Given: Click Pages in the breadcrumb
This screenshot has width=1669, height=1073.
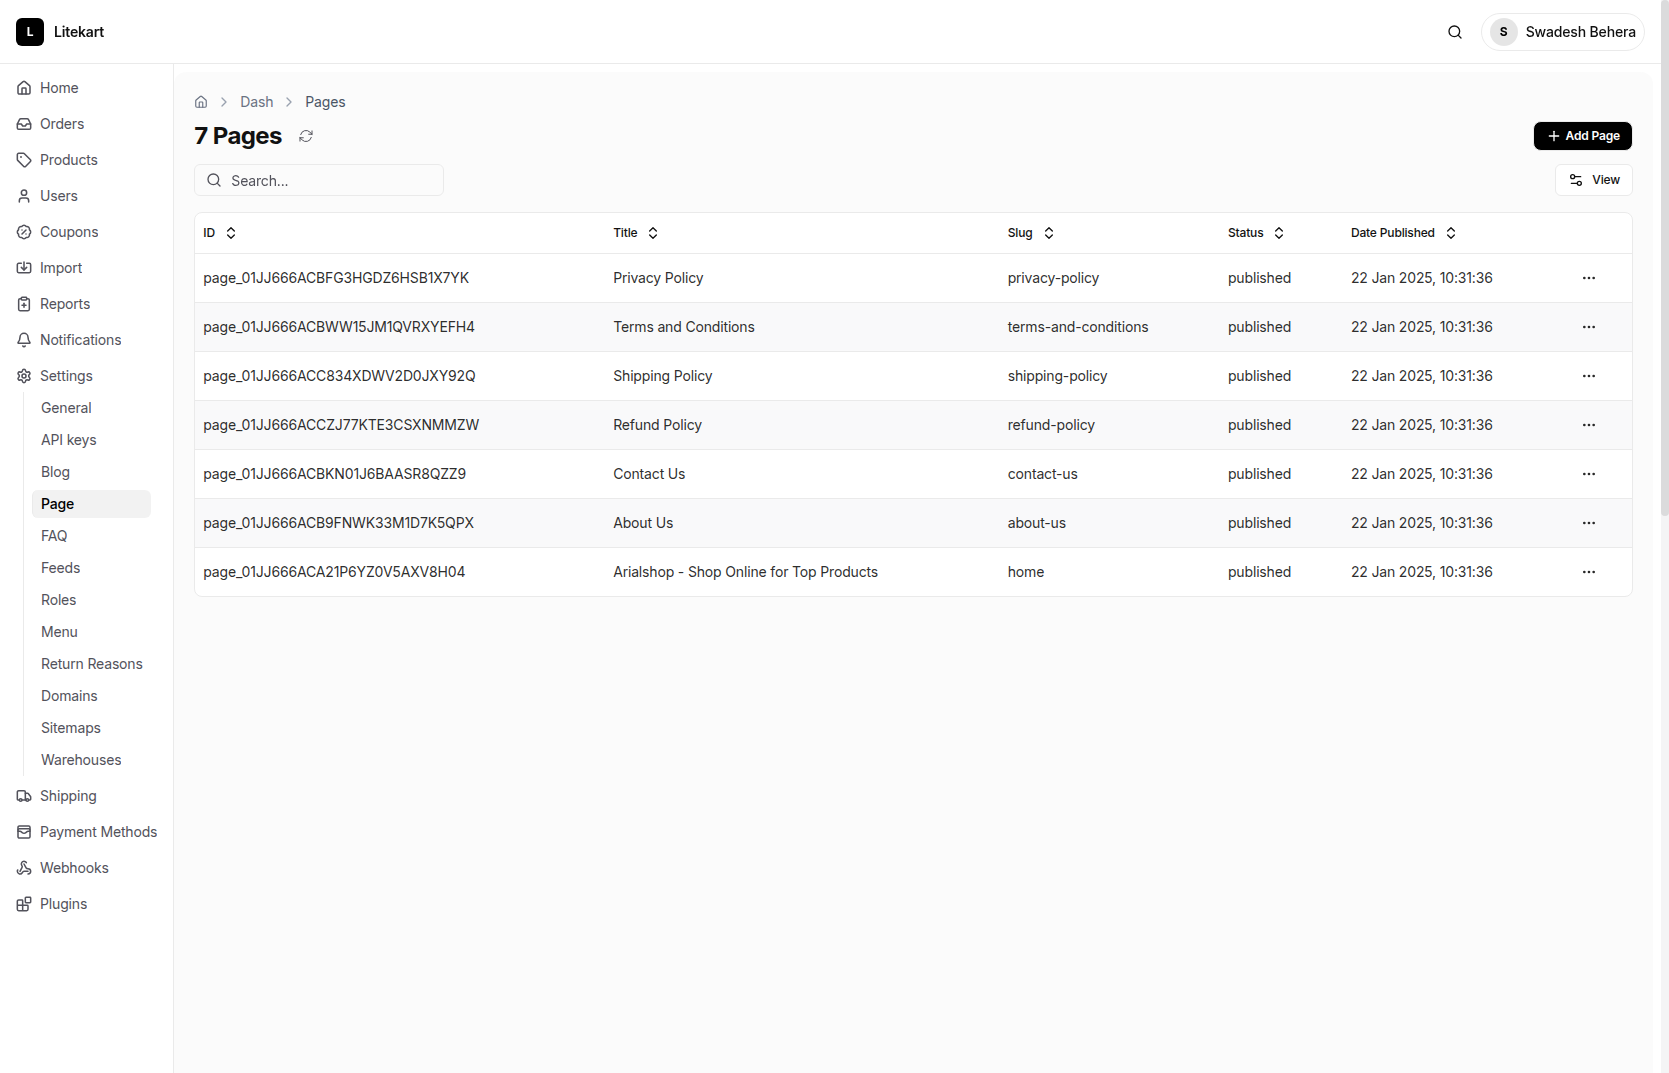Looking at the screenshot, I should (x=325, y=102).
